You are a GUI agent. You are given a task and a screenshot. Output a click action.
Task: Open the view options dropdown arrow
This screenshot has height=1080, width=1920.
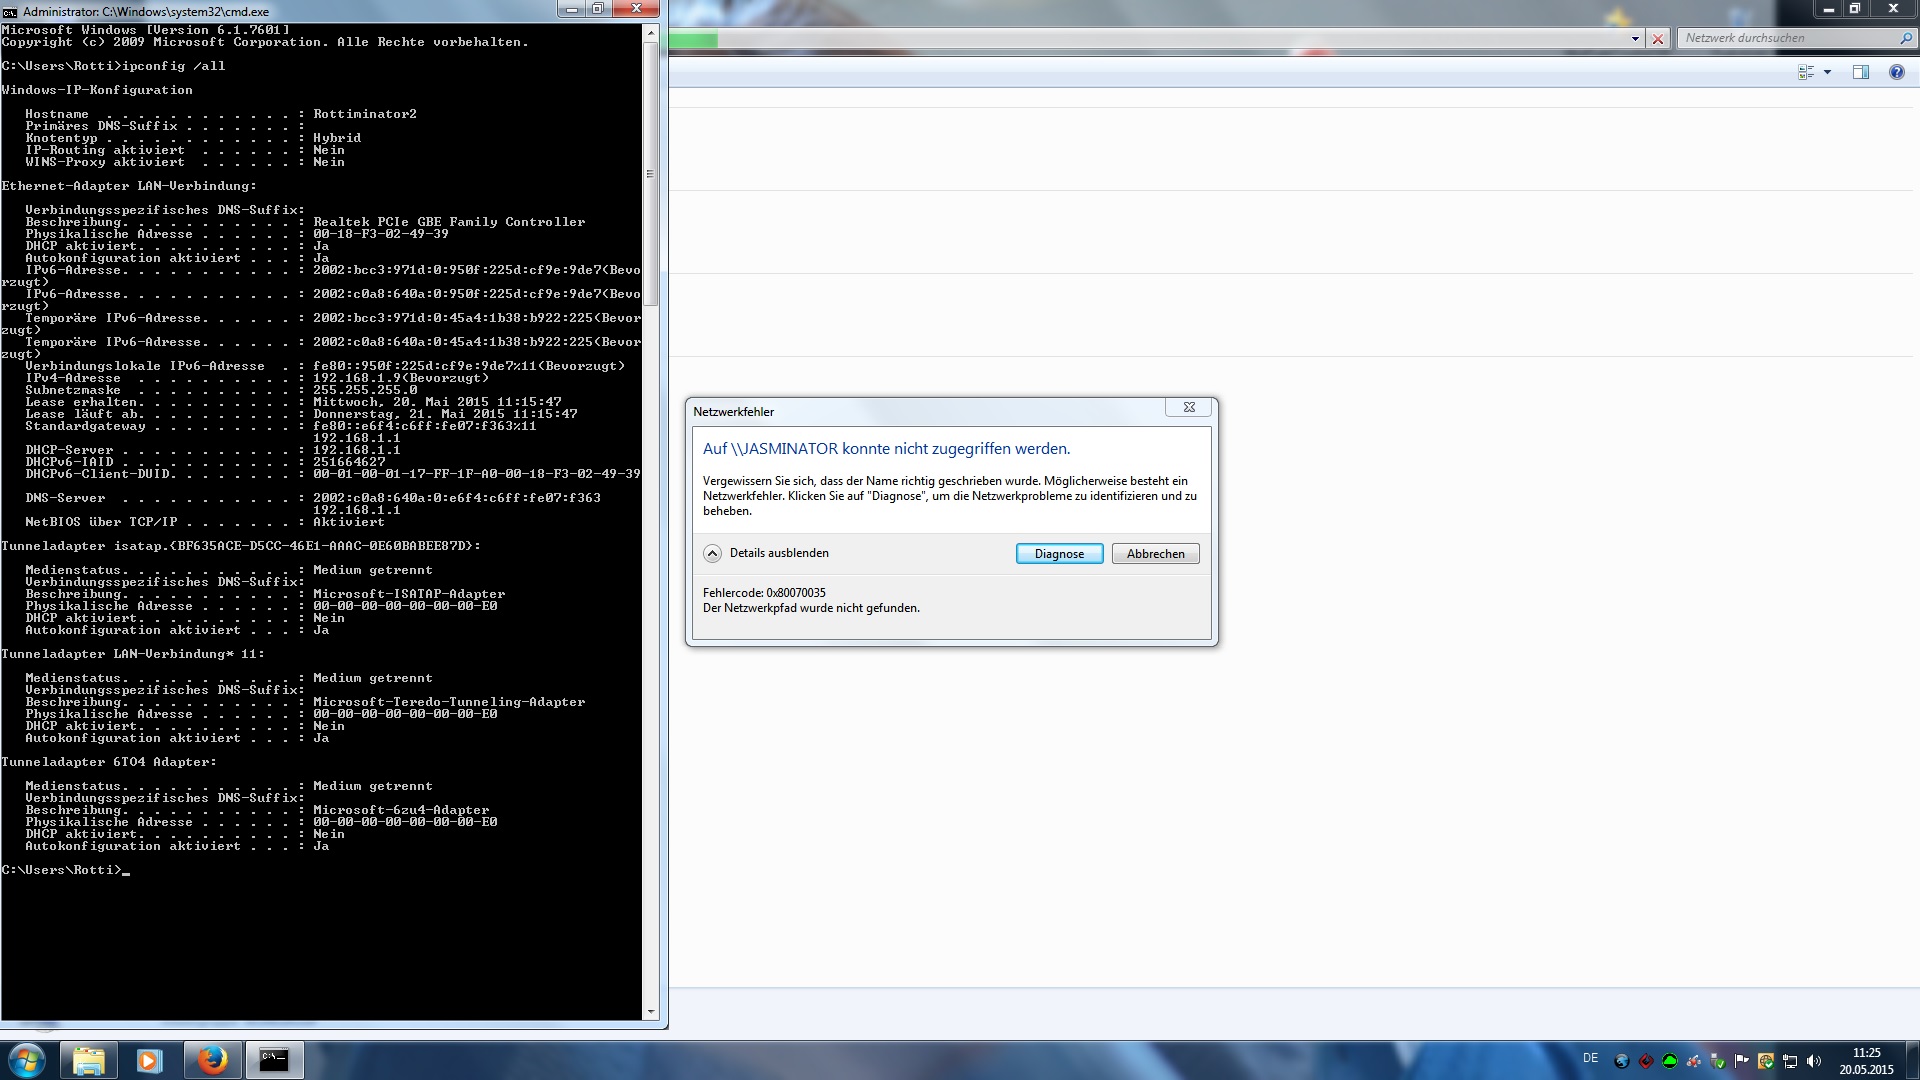coord(1827,72)
